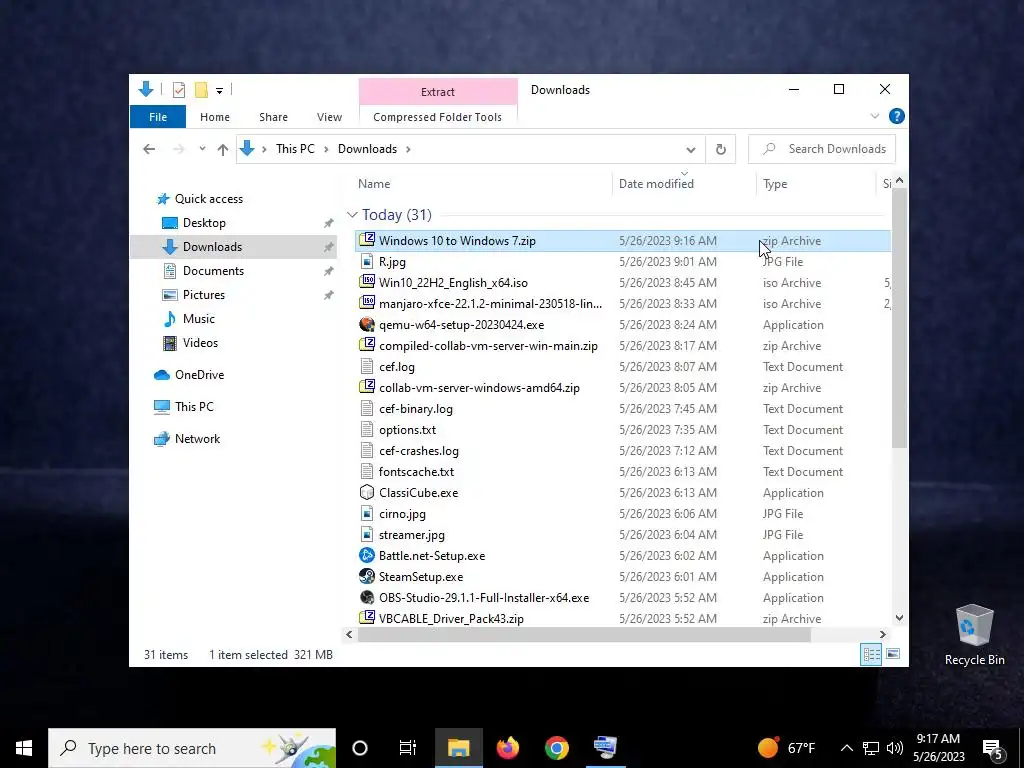
Task: Click the Extract contextual tab
Action: (x=438, y=92)
